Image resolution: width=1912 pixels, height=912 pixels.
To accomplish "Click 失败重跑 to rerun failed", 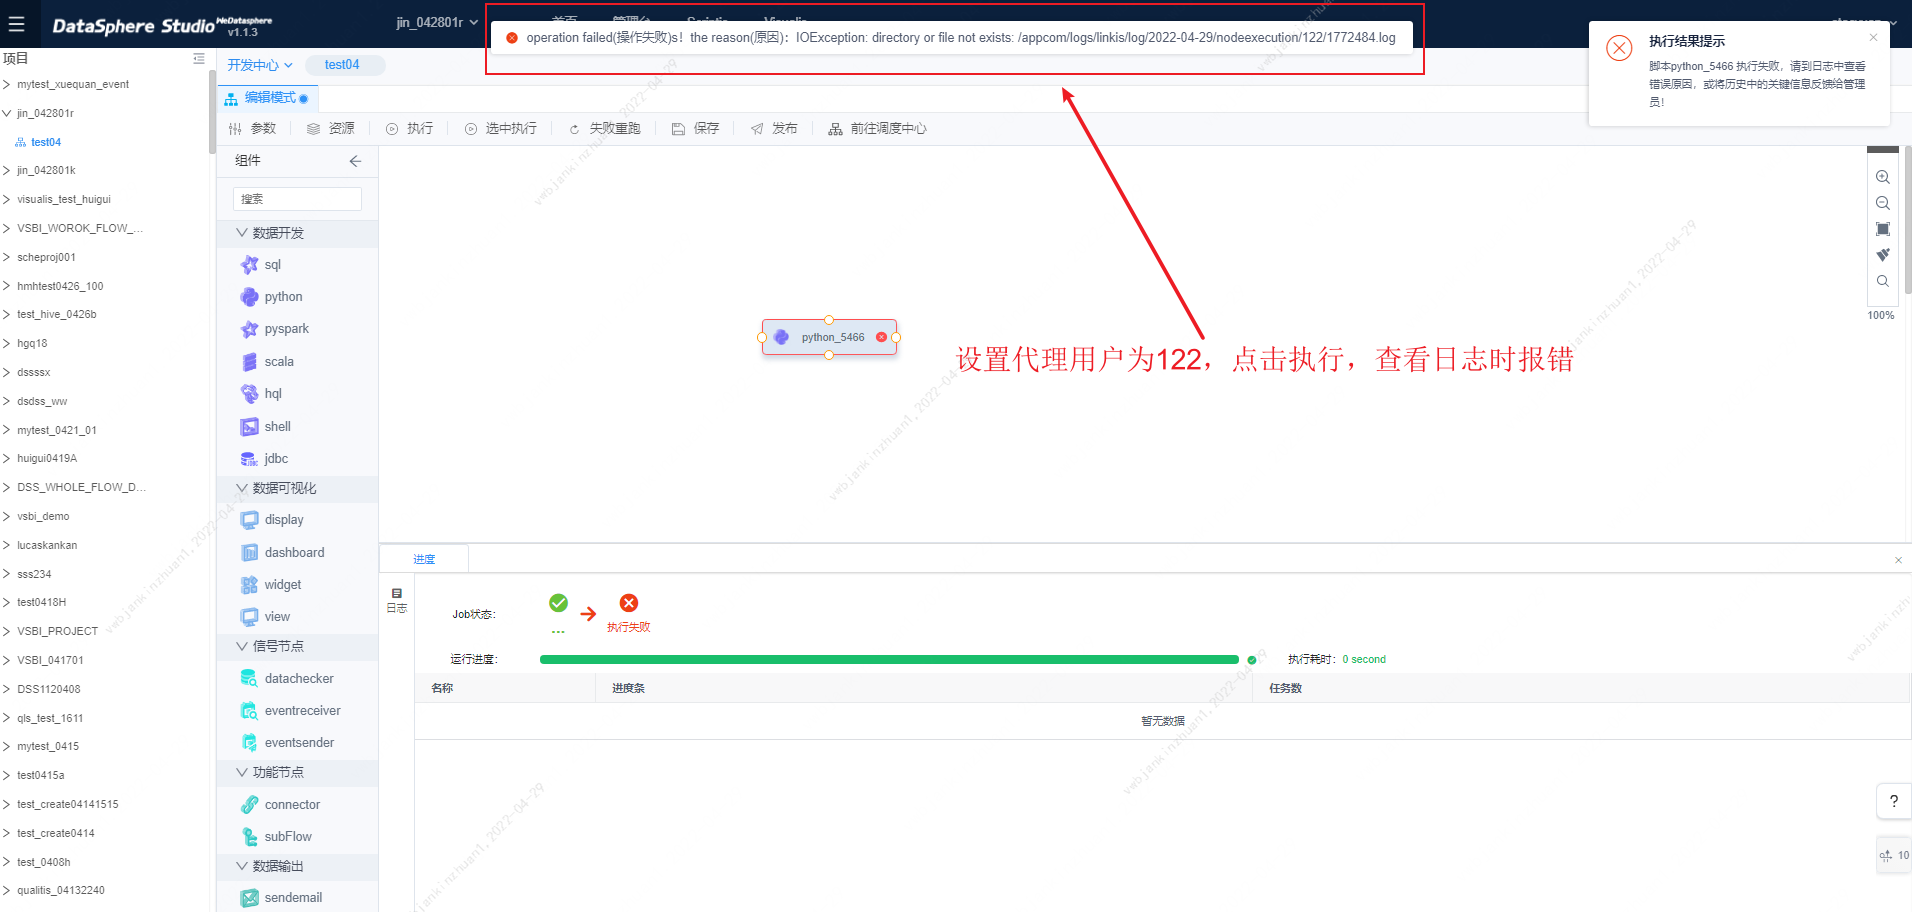I will tap(605, 129).
